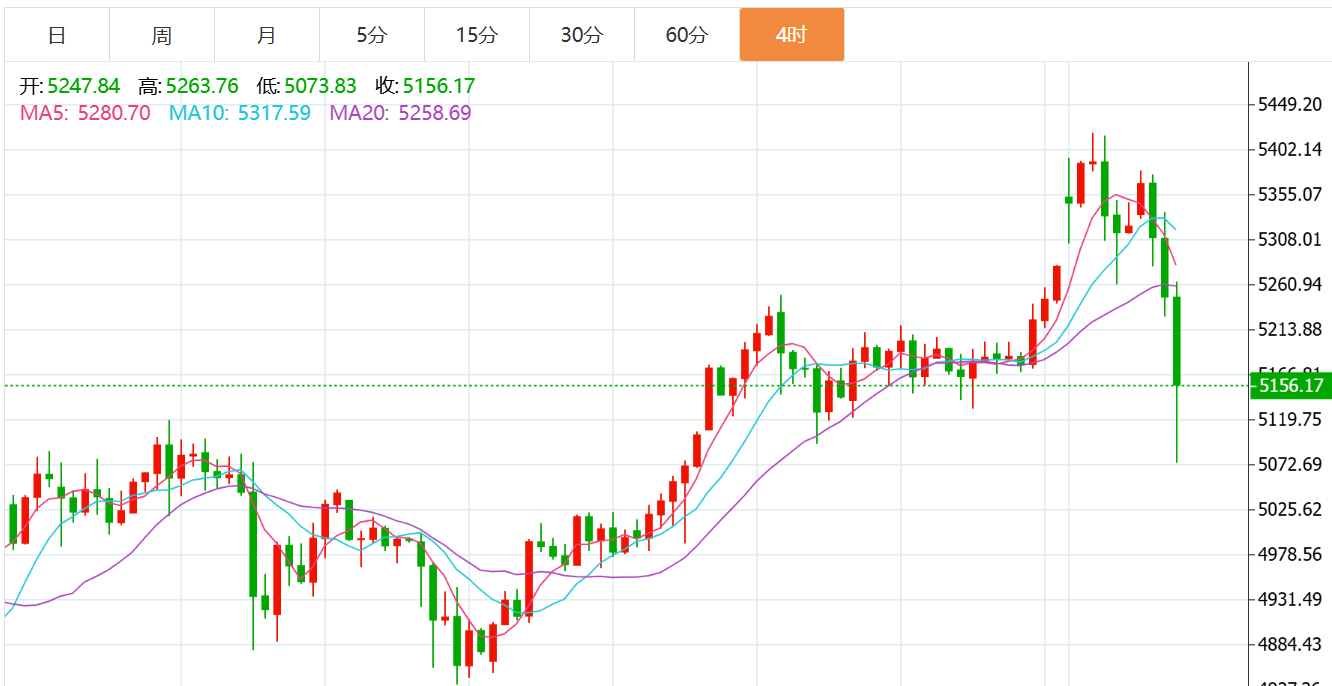Select the 周 weekly timeframe tab
1332x686 pixels.
click(x=162, y=35)
